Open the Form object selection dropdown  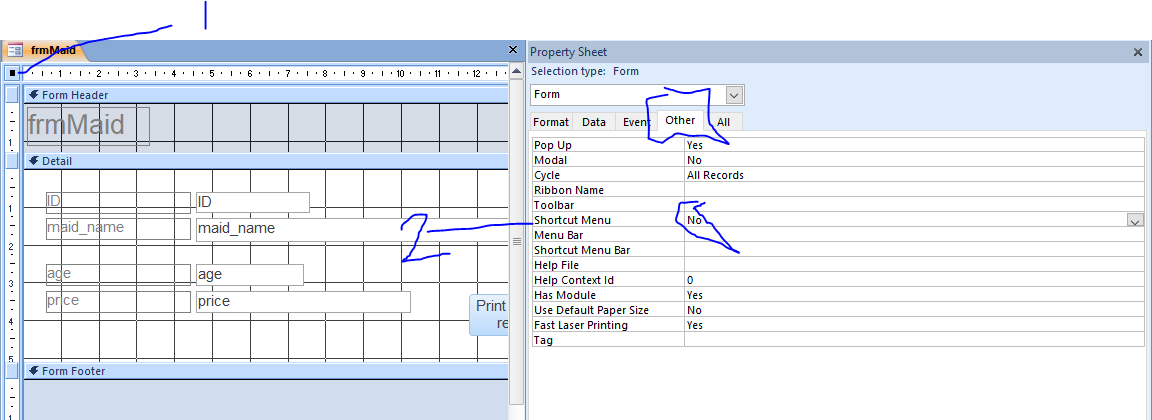tap(735, 94)
